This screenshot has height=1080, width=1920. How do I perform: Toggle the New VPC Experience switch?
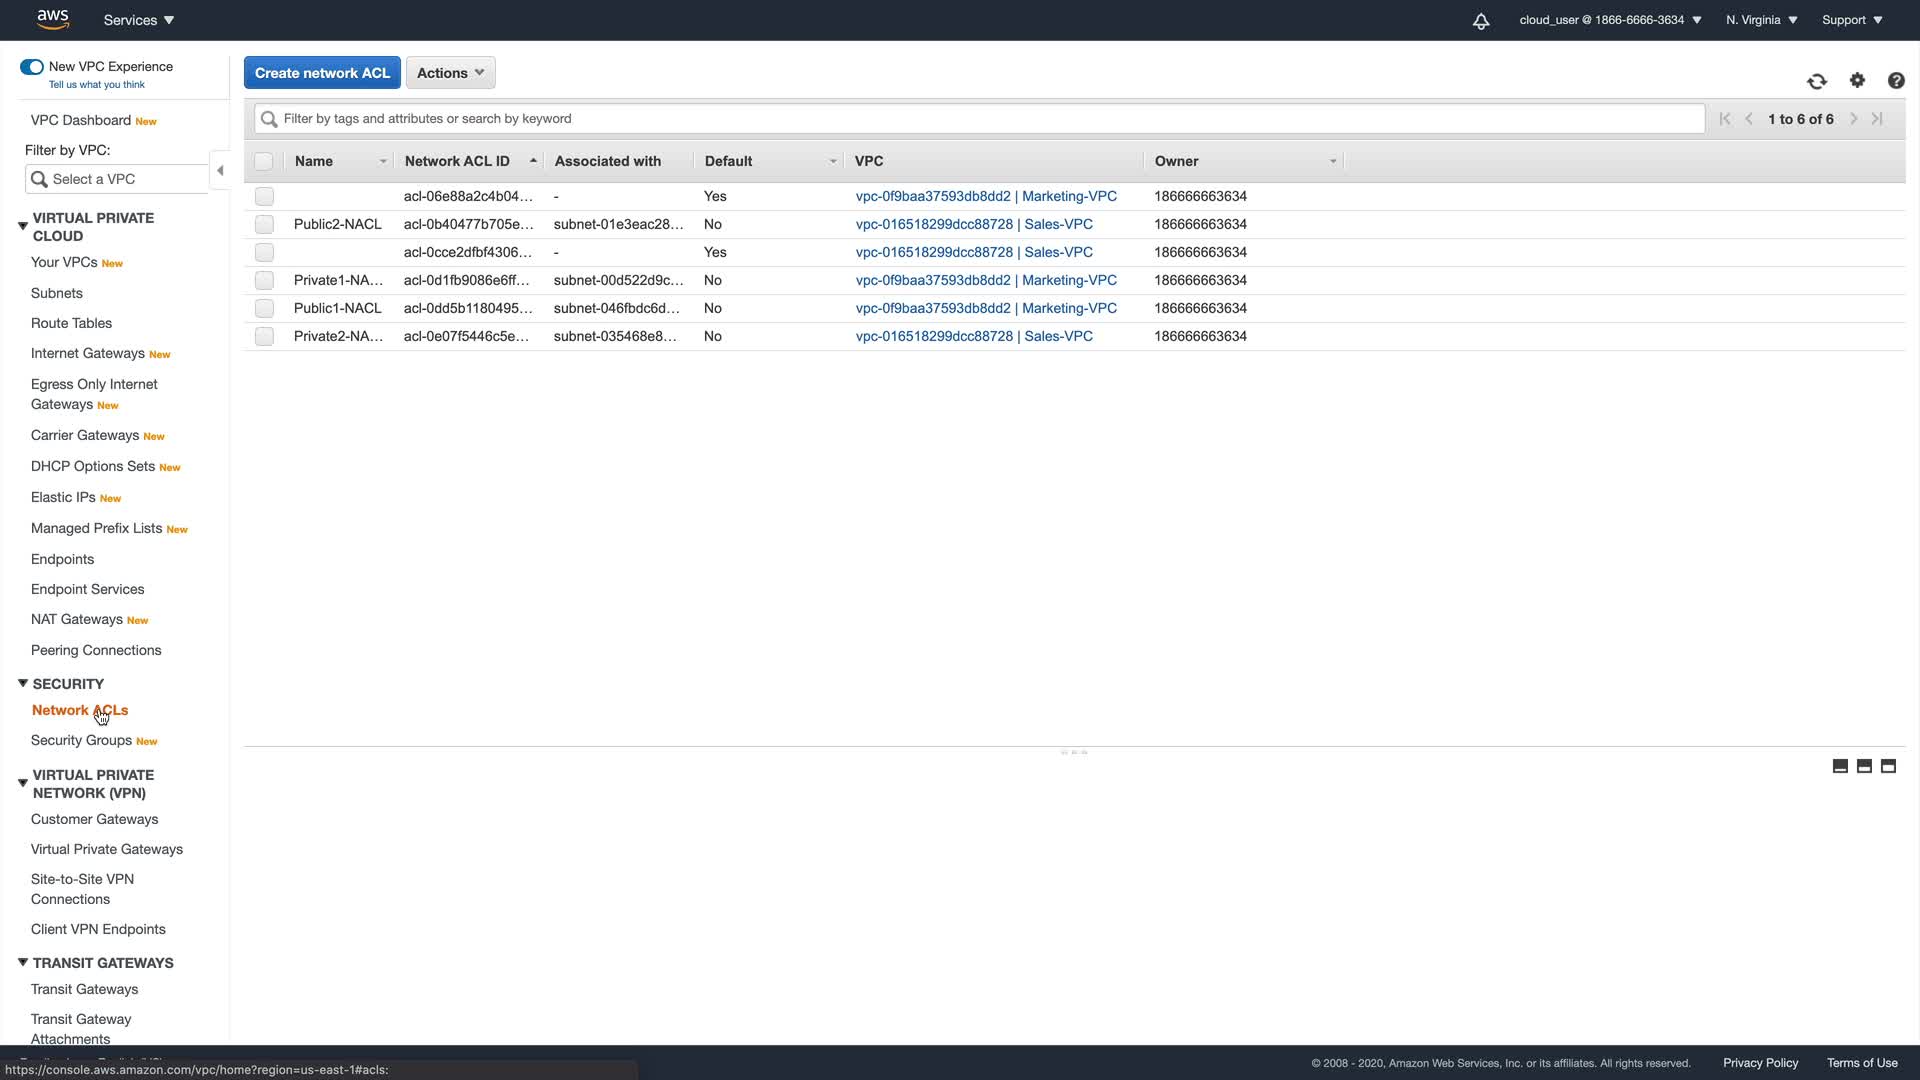(32, 67)
